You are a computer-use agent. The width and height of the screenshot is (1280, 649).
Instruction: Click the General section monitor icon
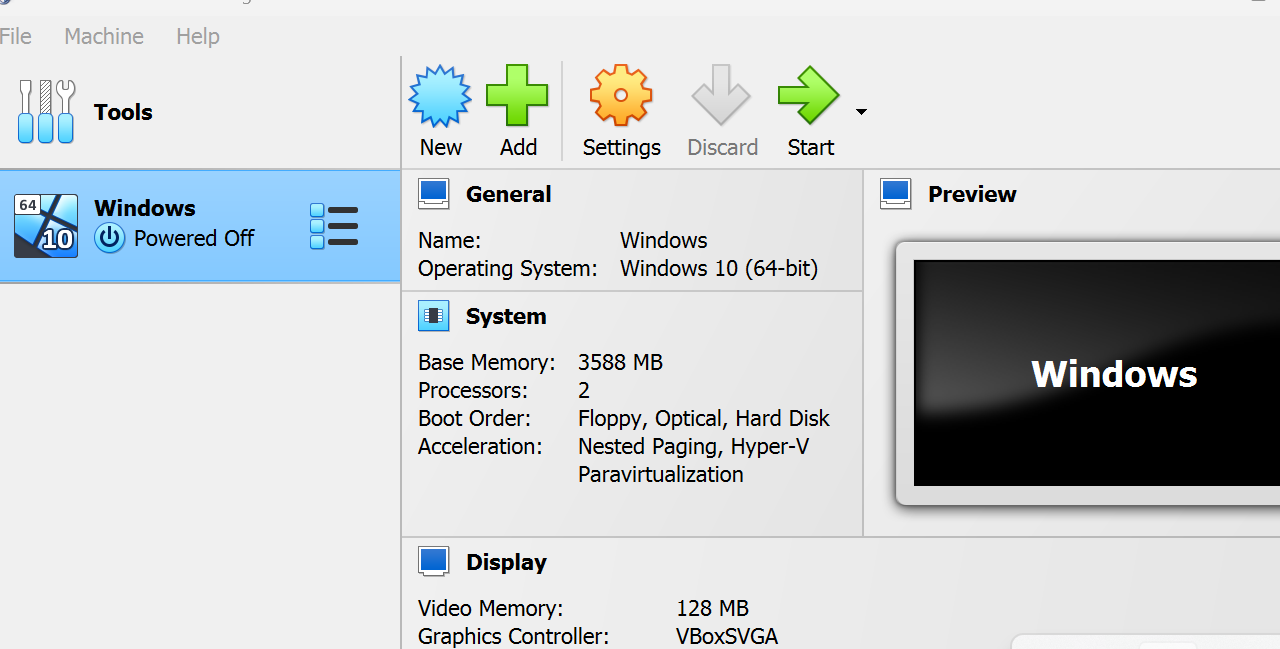pyautogui.click(x=434, y=194)
